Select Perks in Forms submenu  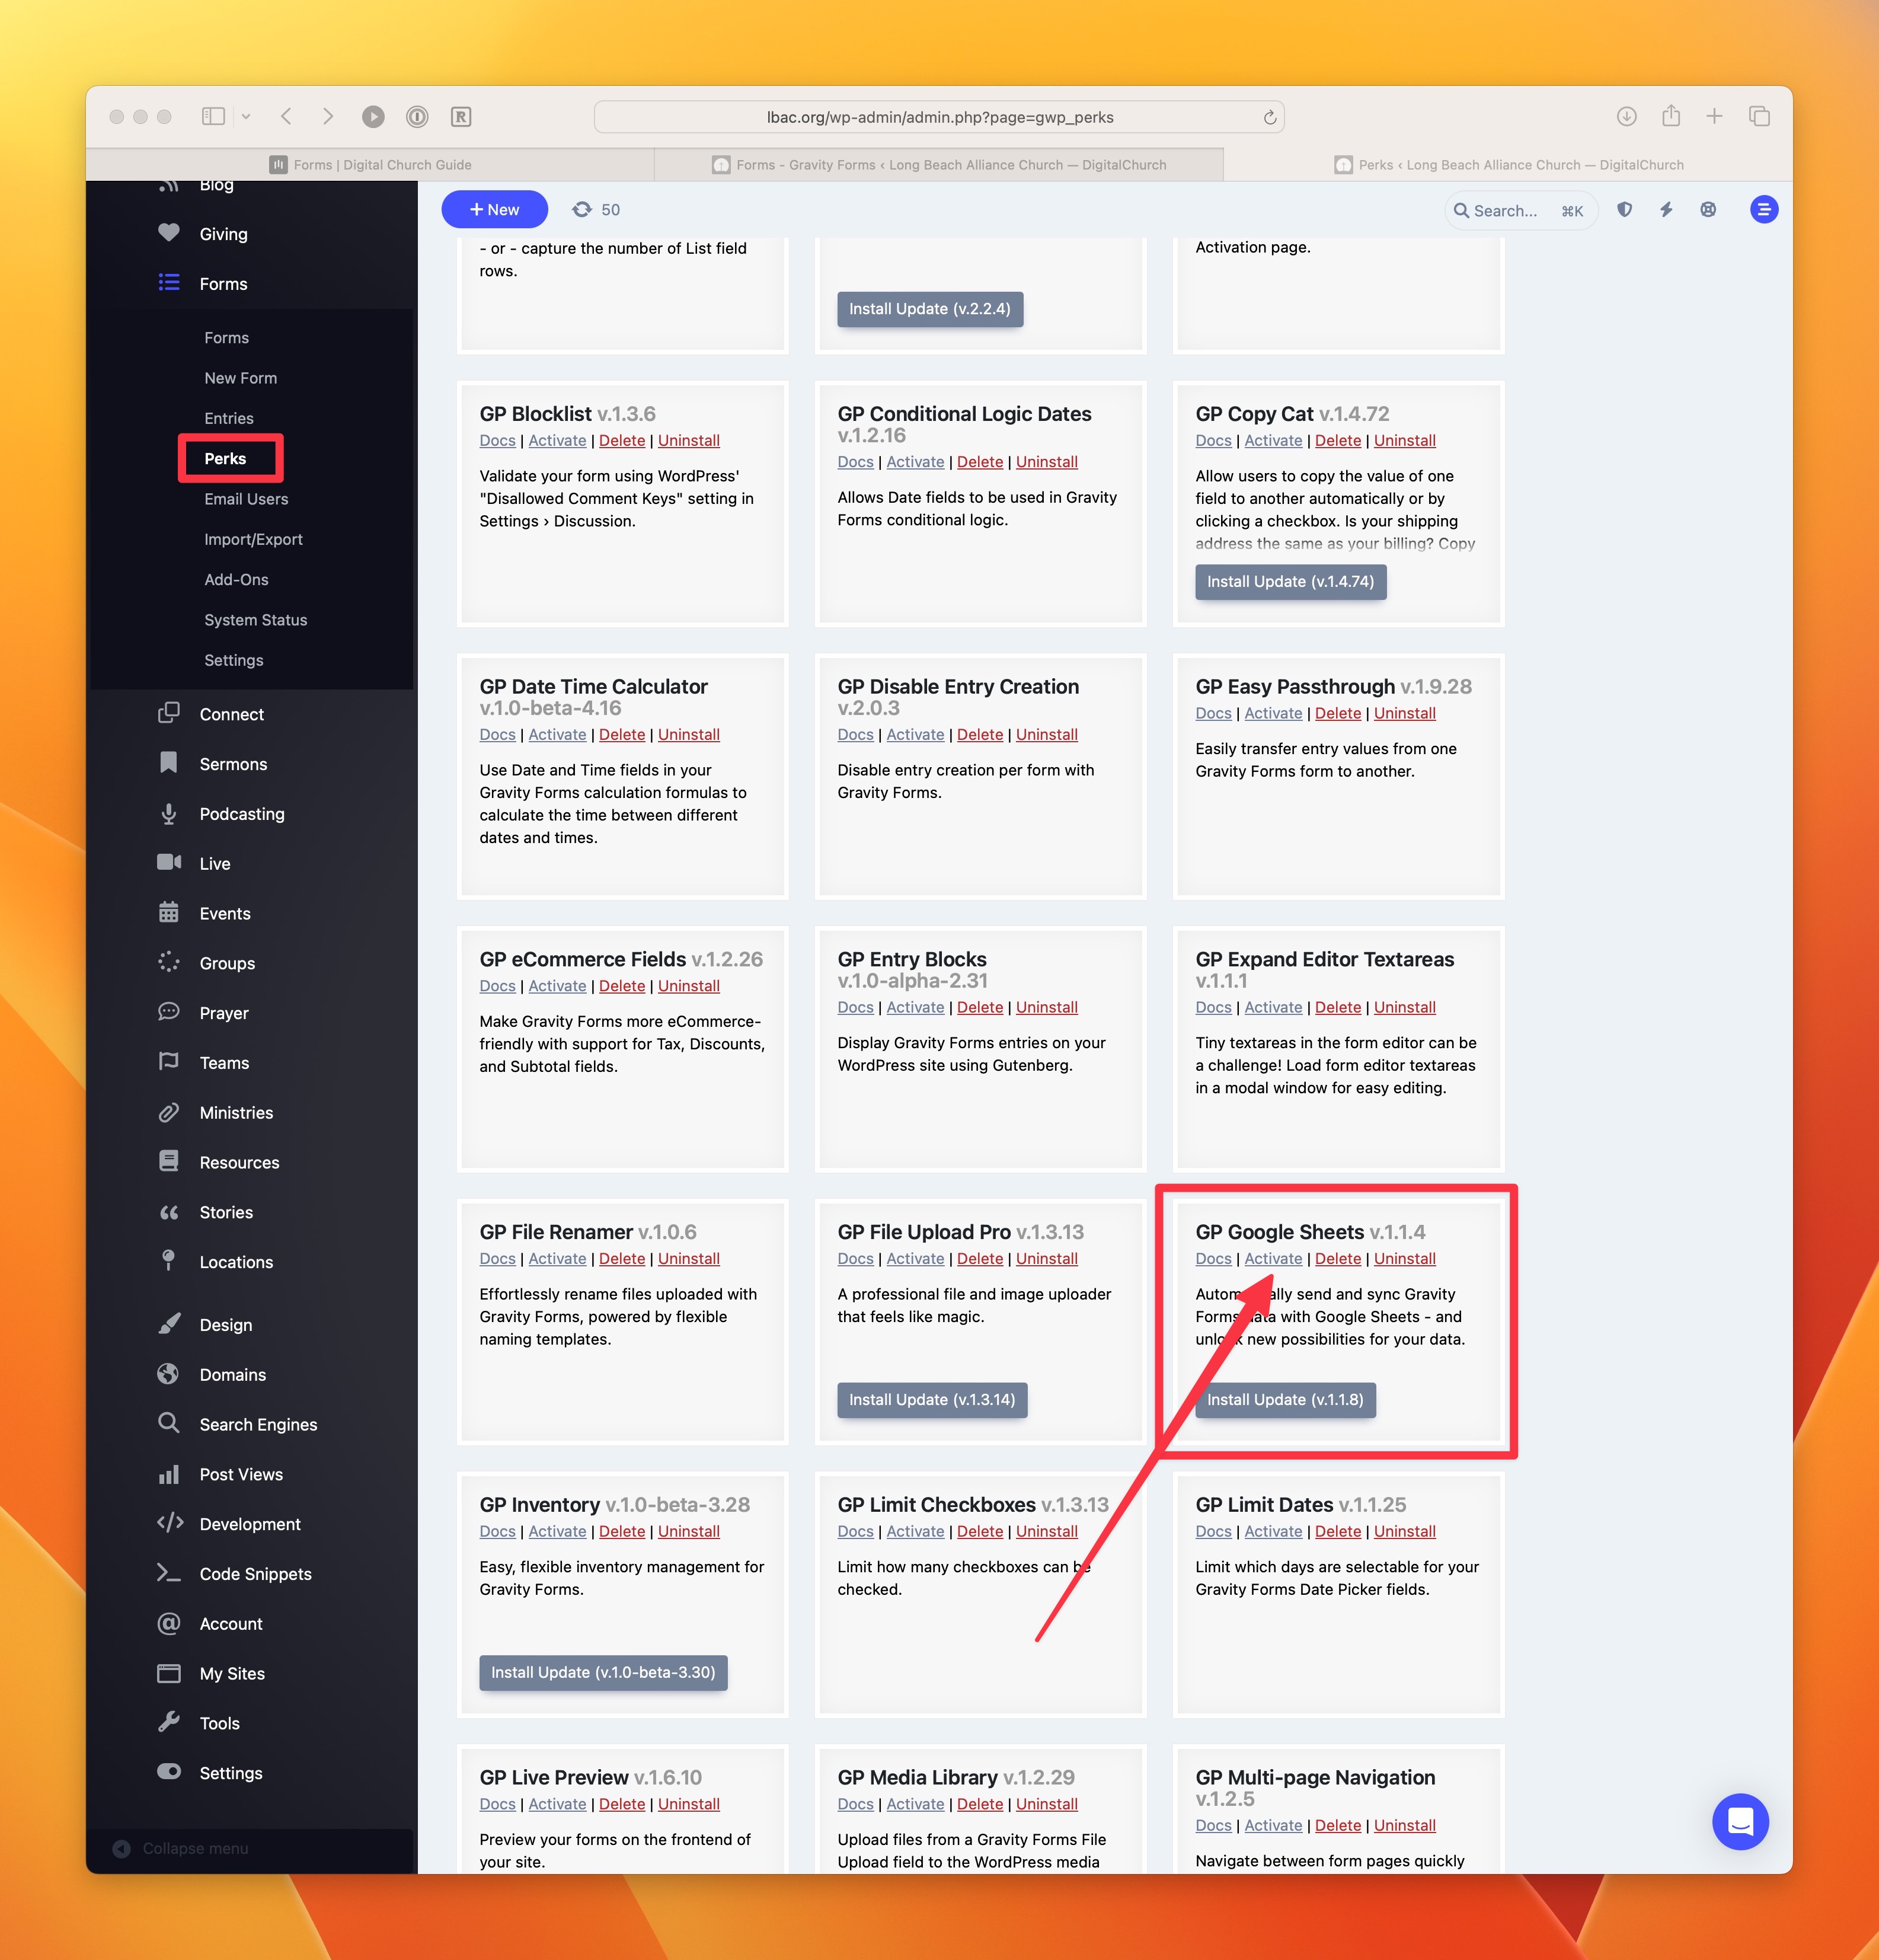point(225,459)
